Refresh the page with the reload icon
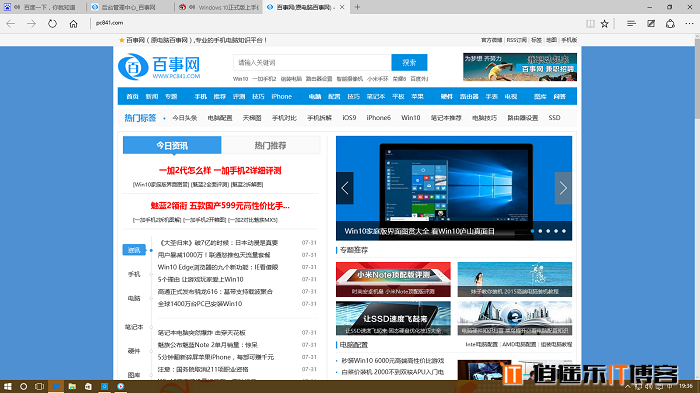 pos(52,24)
